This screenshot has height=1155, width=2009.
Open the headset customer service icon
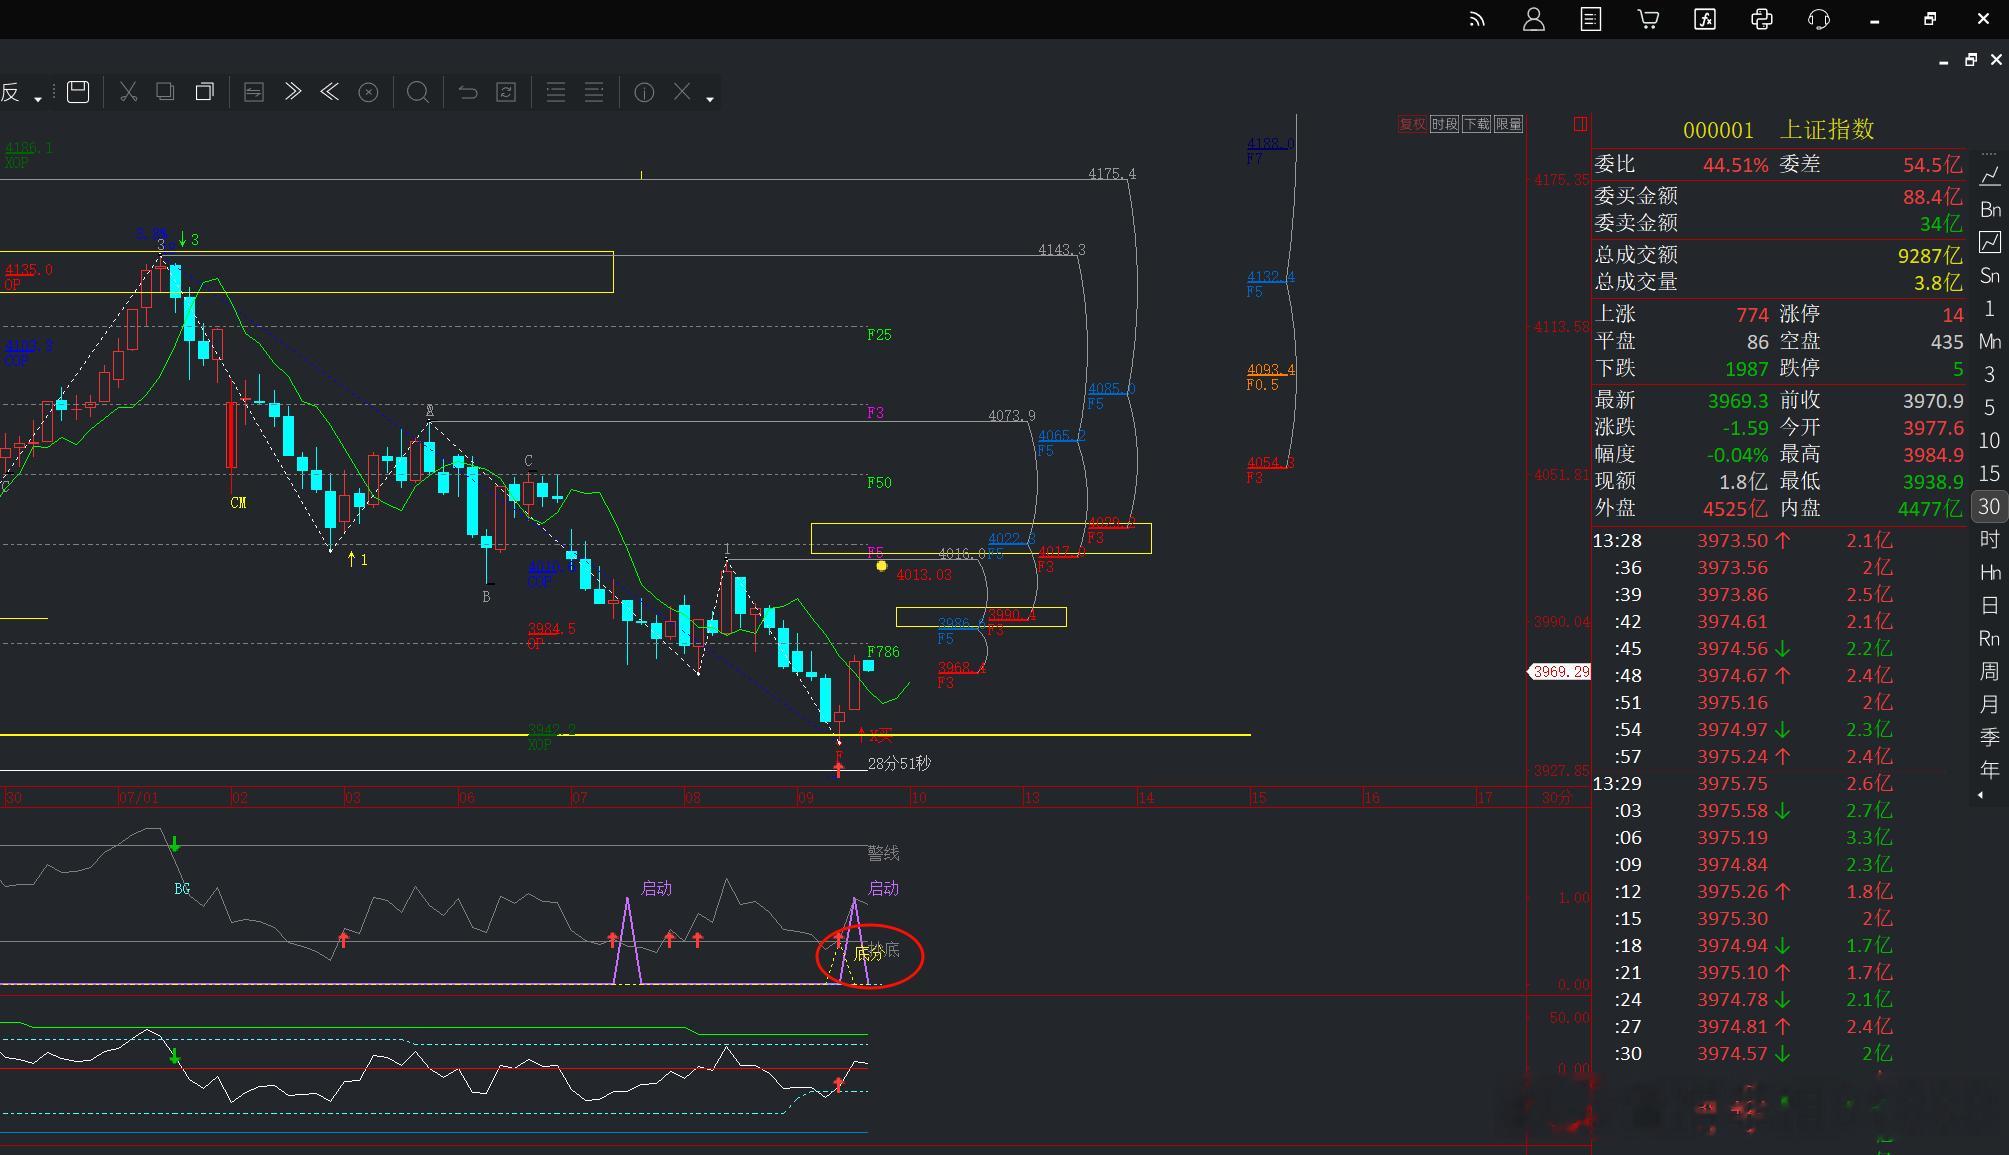[x=1819, y=19]
